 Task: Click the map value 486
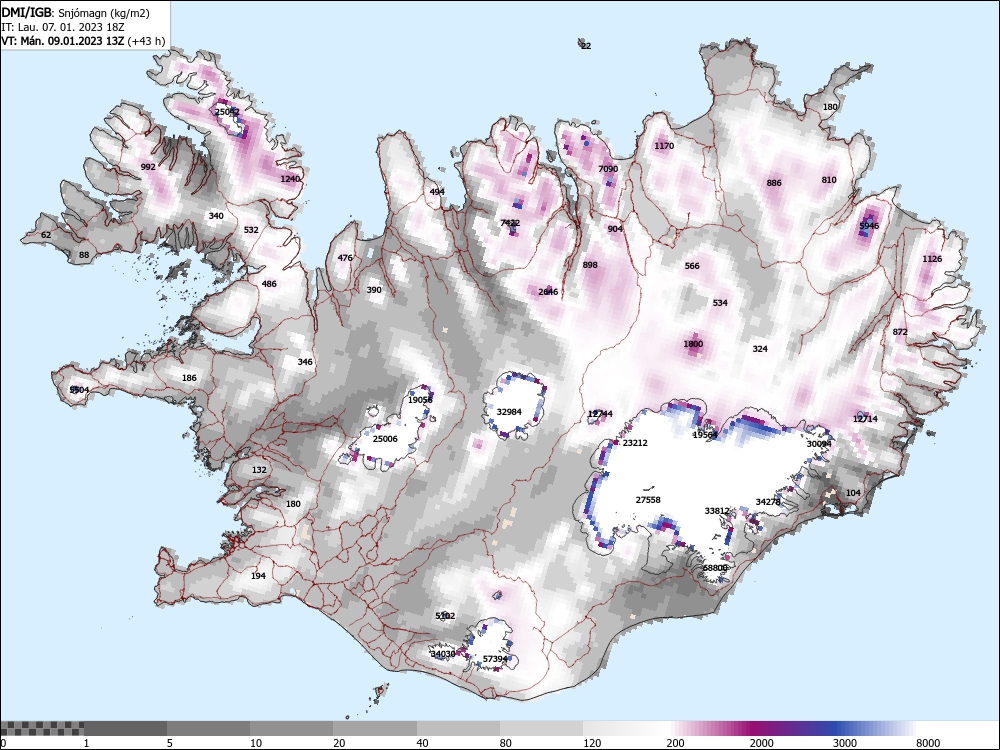click(x=269, y=284)
